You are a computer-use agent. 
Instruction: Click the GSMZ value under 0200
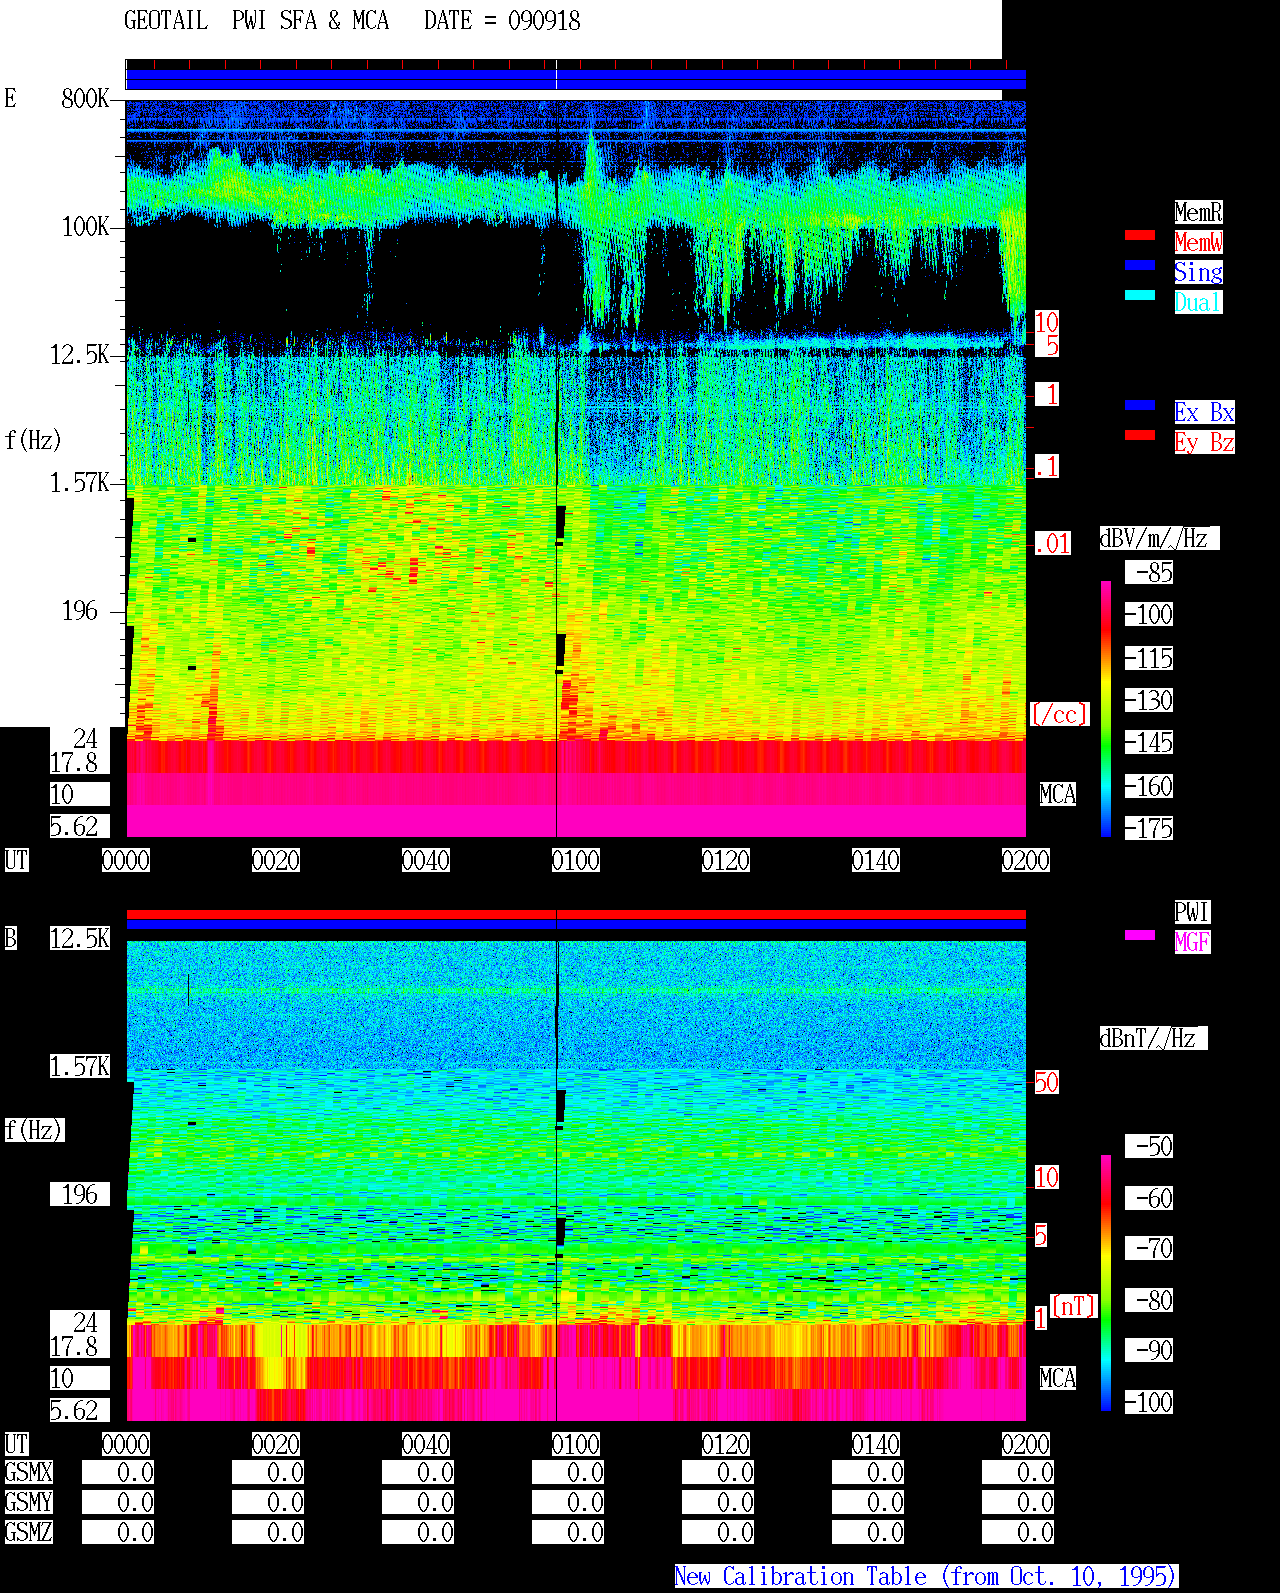(1018, 1532)
